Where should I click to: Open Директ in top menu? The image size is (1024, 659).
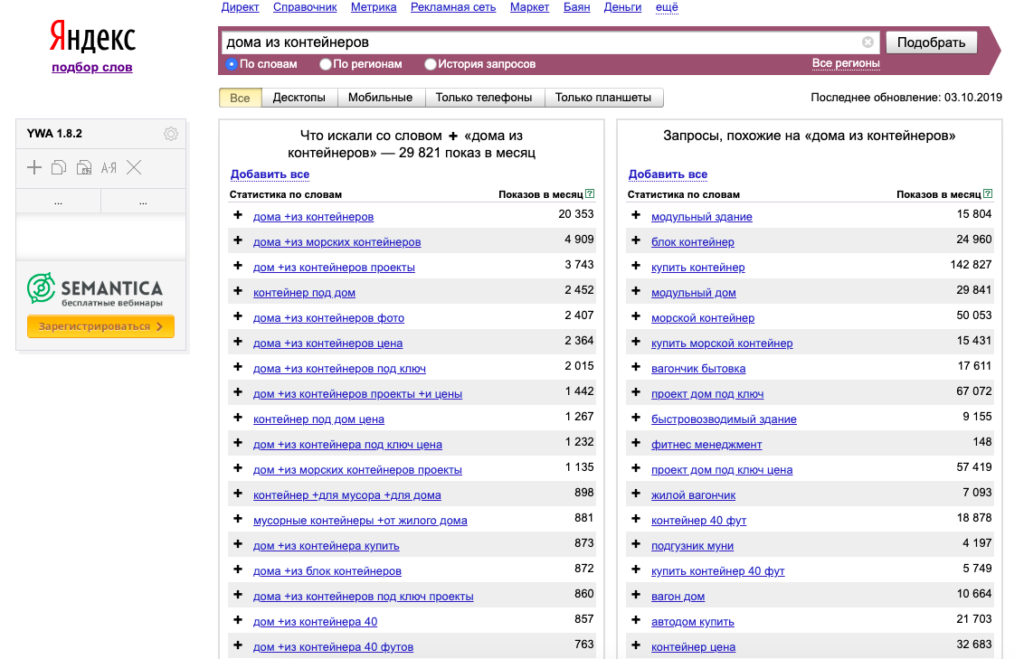pyautogui.click(x=240, y=7)
